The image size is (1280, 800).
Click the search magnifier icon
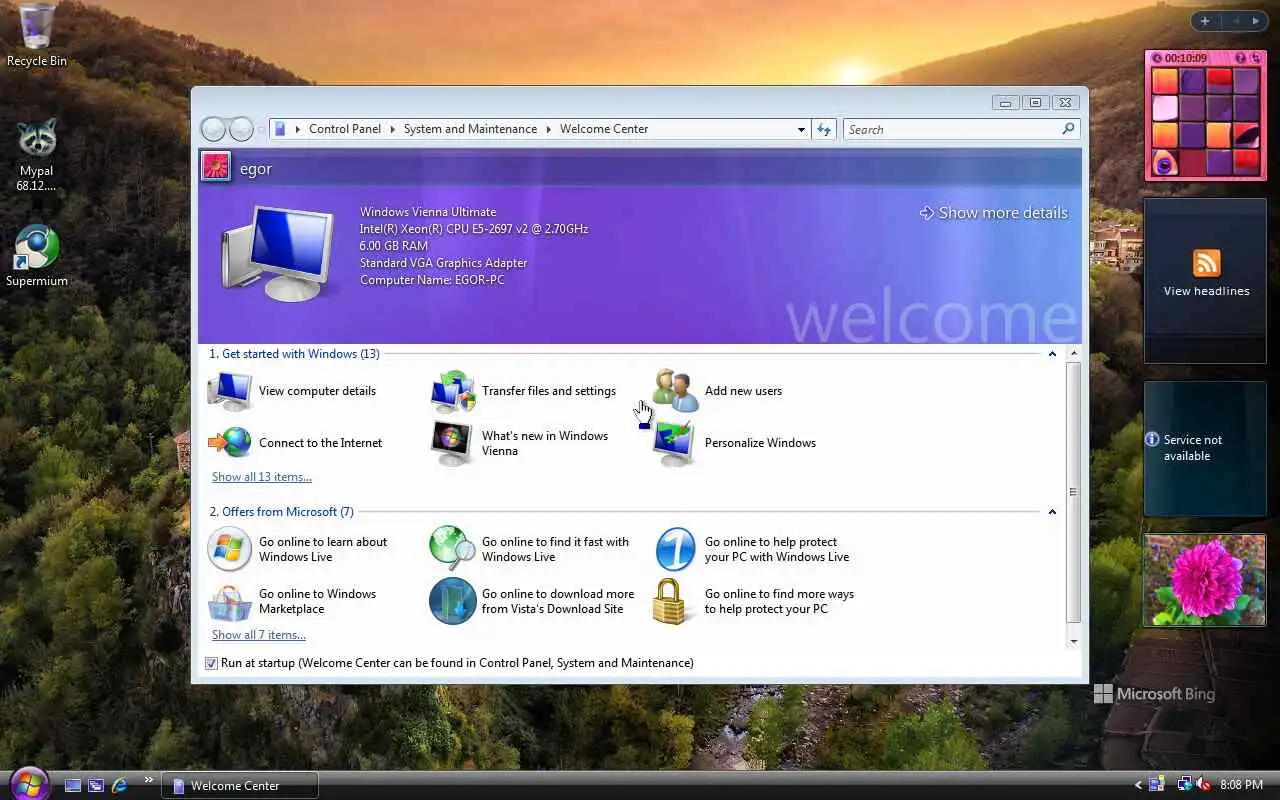[1068, 129]
